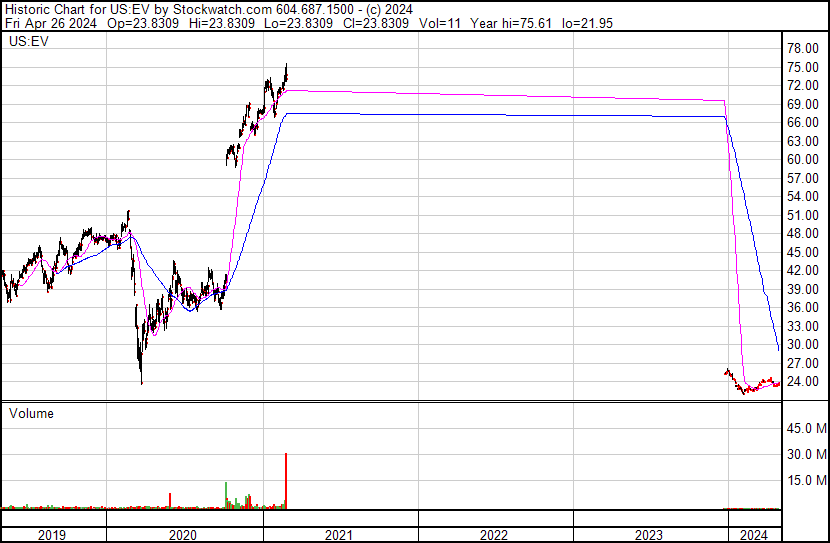Click the 24.00 price axis label
Screen dimensions: 830x543
coord(803,381)
